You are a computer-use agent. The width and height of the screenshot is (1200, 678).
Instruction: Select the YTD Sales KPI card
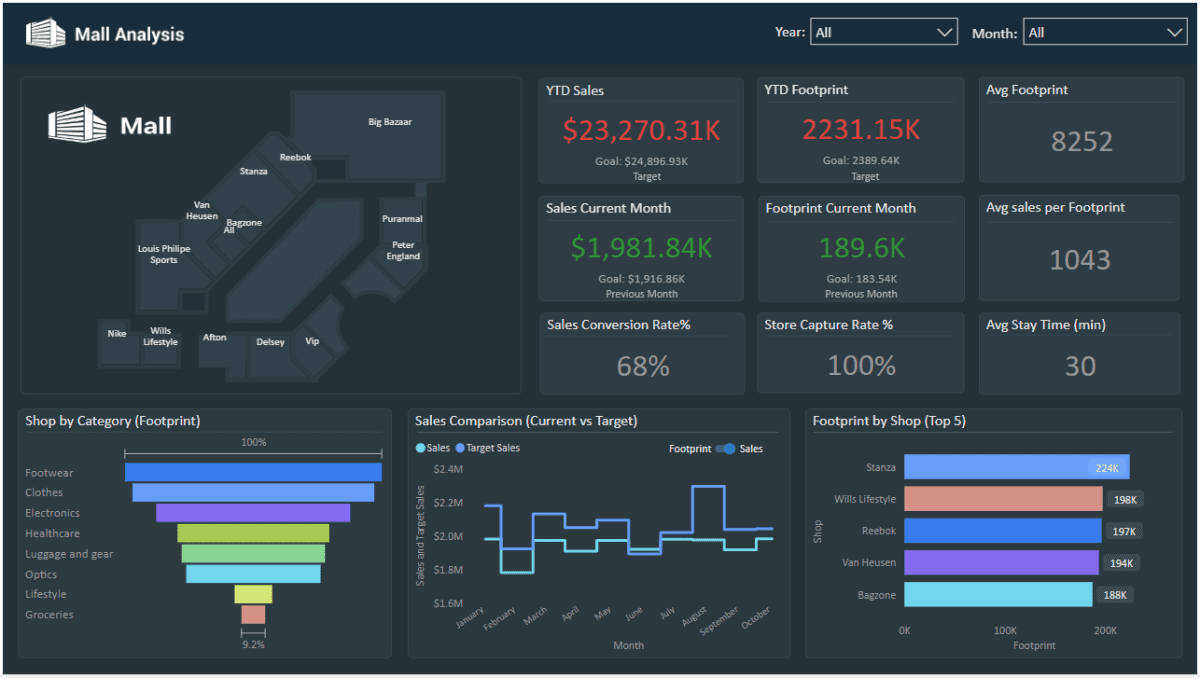(x=640, y=130)
